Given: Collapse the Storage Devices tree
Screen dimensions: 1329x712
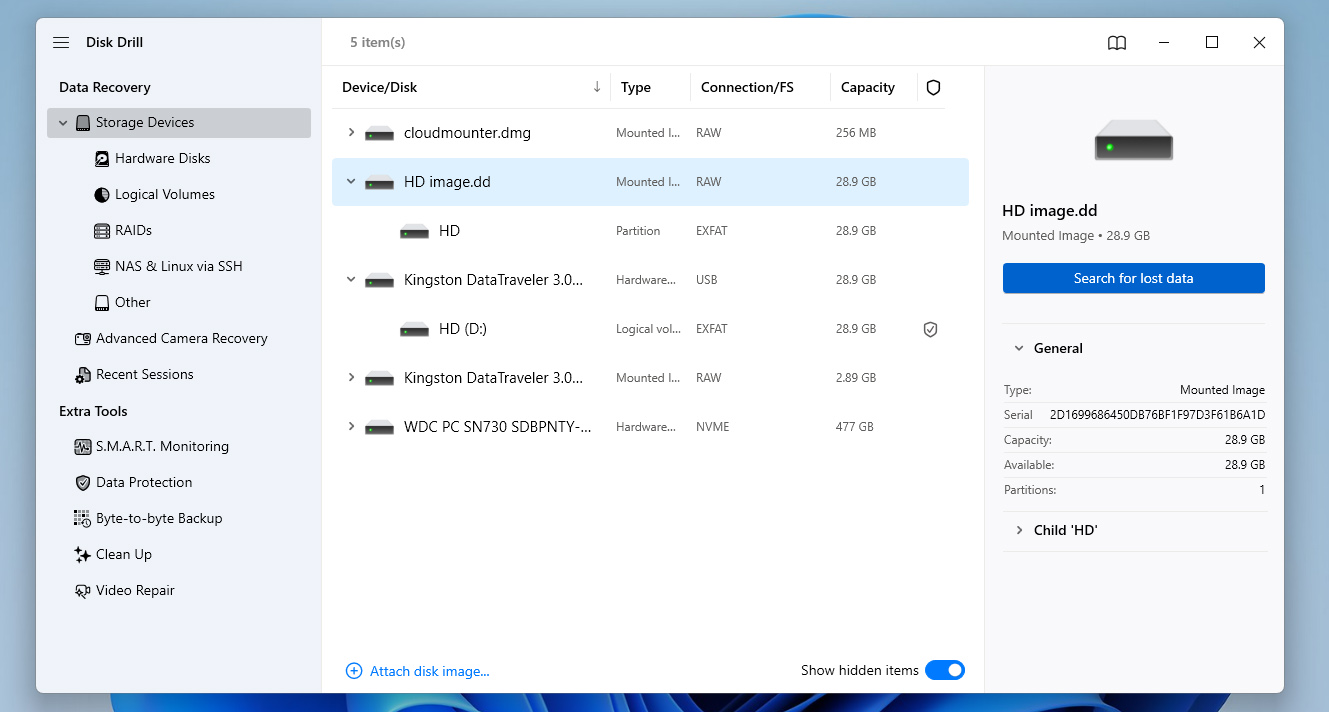Looking at the screenshot, I should [63, 123].
